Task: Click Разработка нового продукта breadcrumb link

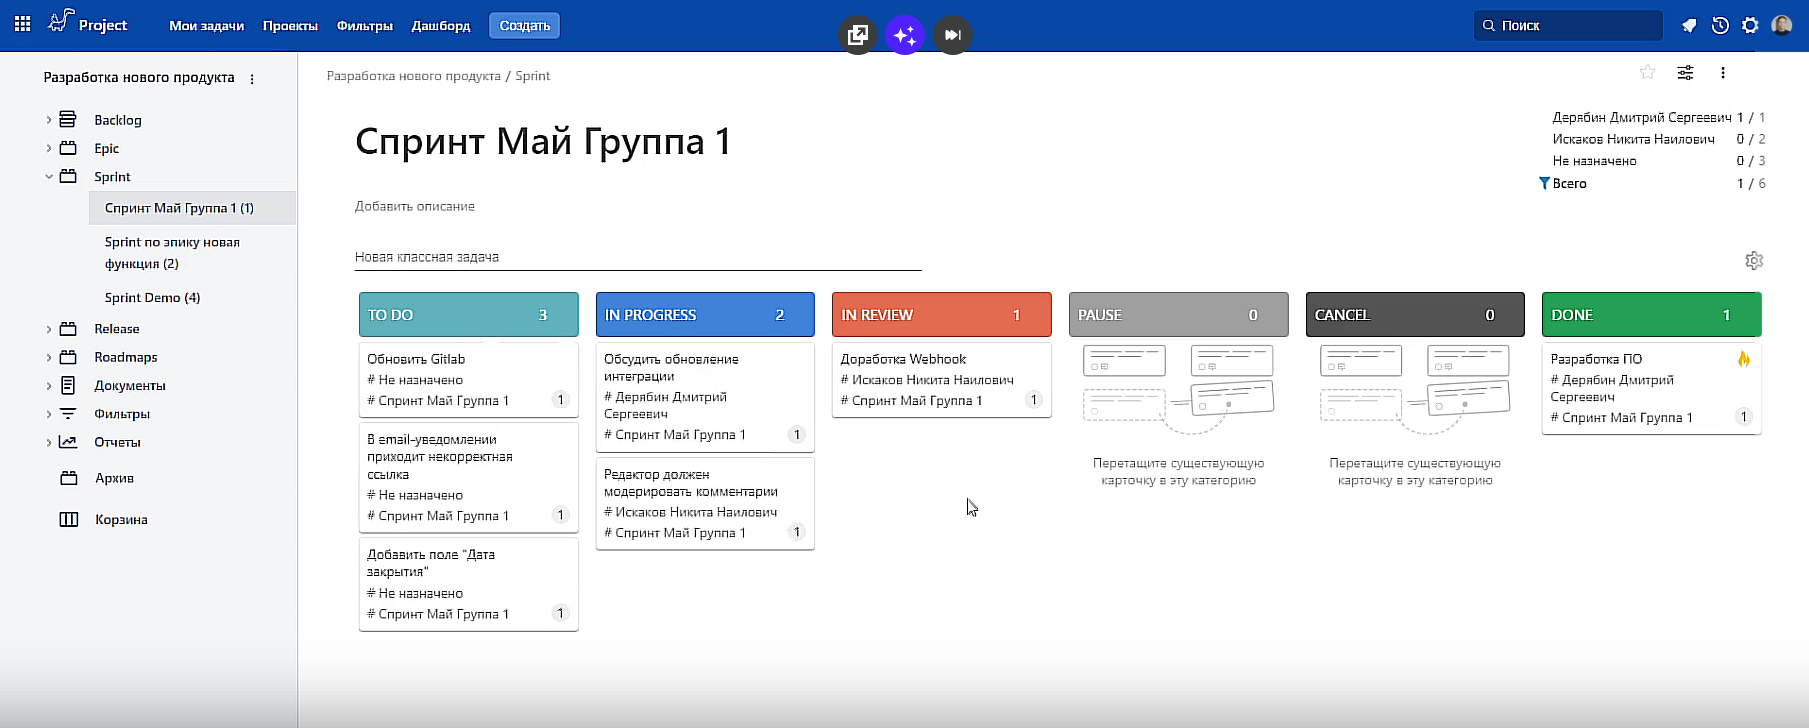Action: point(413,76)
